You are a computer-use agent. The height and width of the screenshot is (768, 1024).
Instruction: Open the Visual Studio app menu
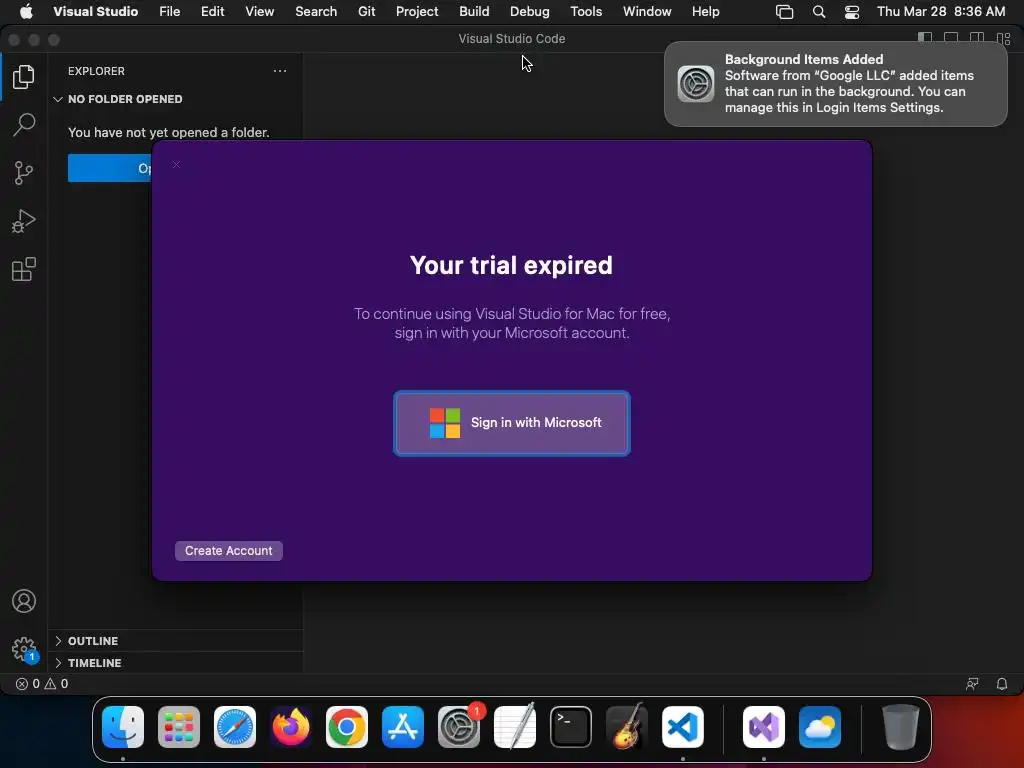95,12
